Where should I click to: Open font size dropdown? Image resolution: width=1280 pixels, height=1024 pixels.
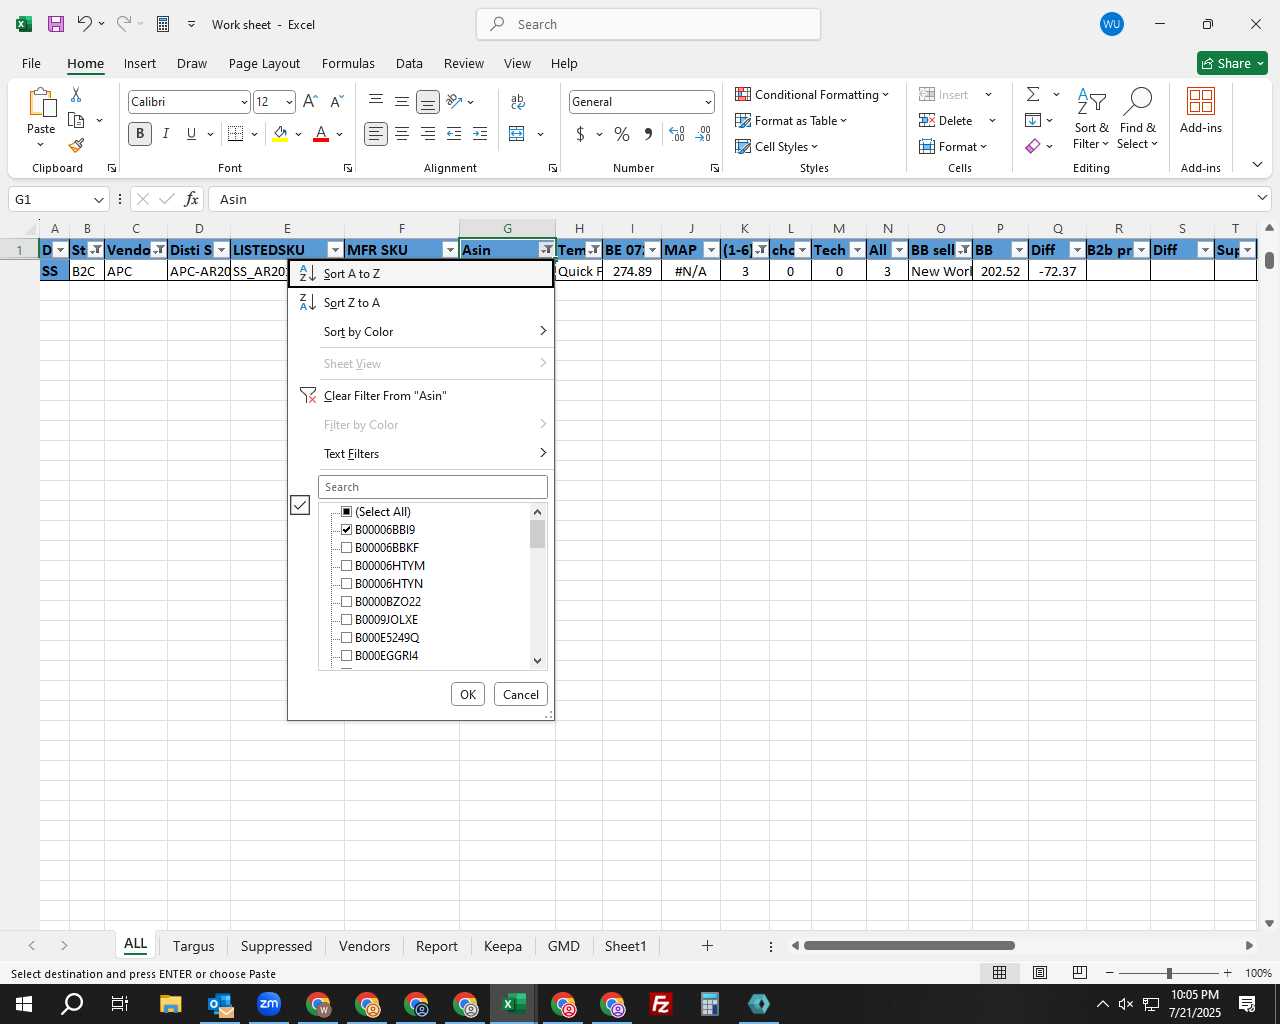coord(289,102)
